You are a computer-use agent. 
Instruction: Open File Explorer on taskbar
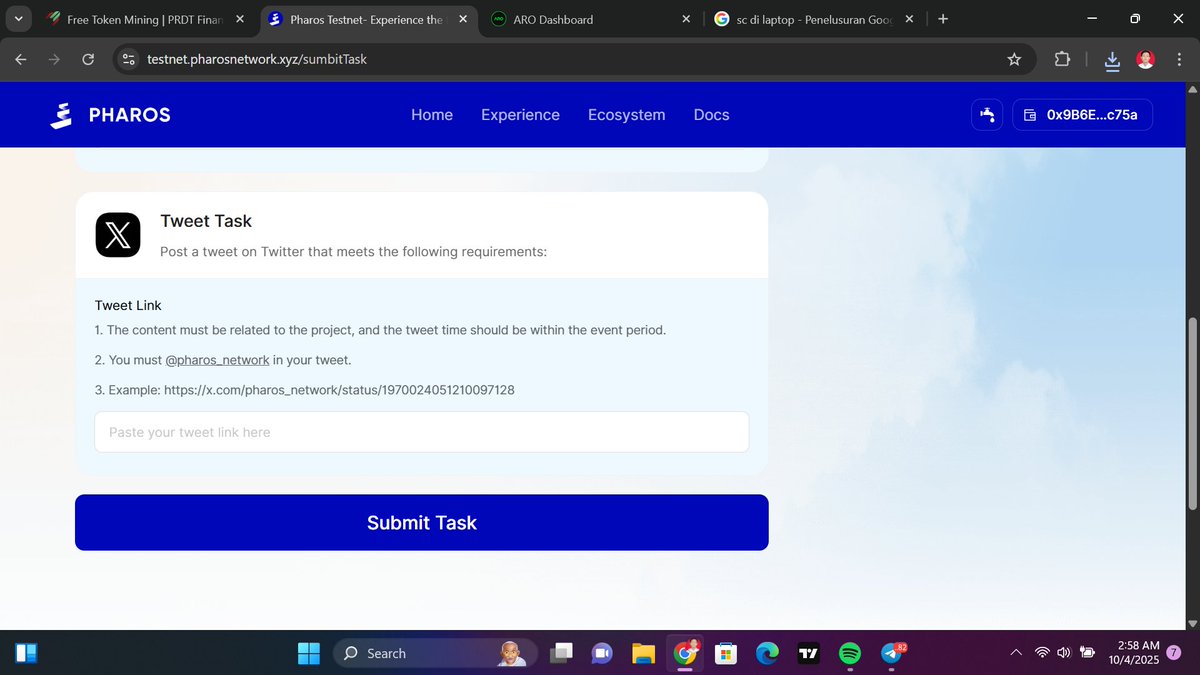[643, 653]
